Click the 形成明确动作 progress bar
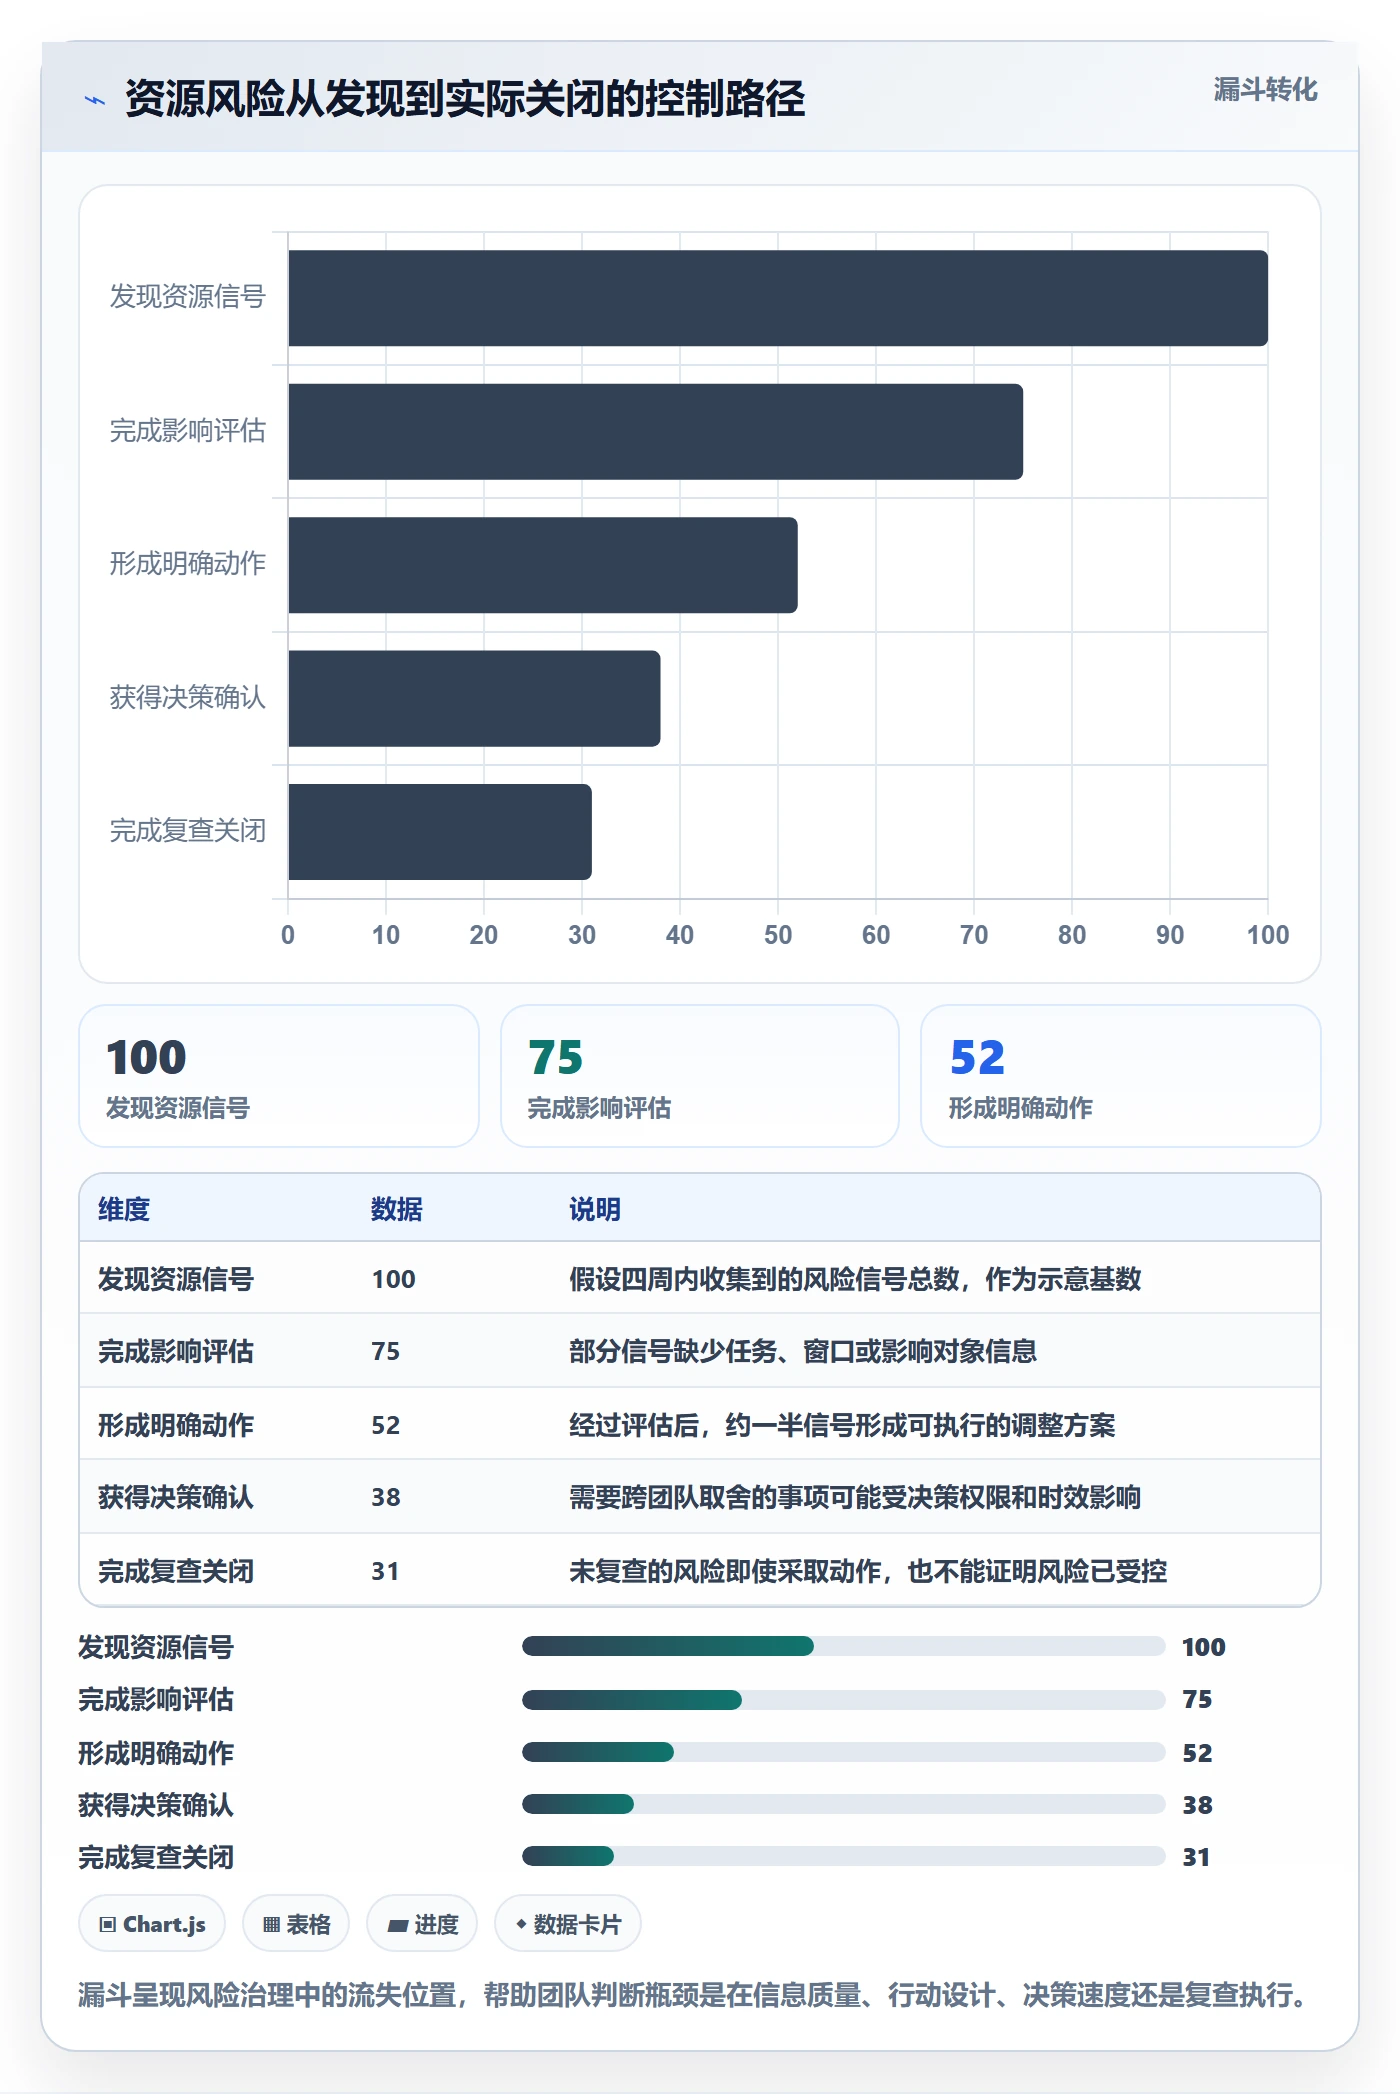Viewport: 1400px width, 2094px height. (844, 1752)
